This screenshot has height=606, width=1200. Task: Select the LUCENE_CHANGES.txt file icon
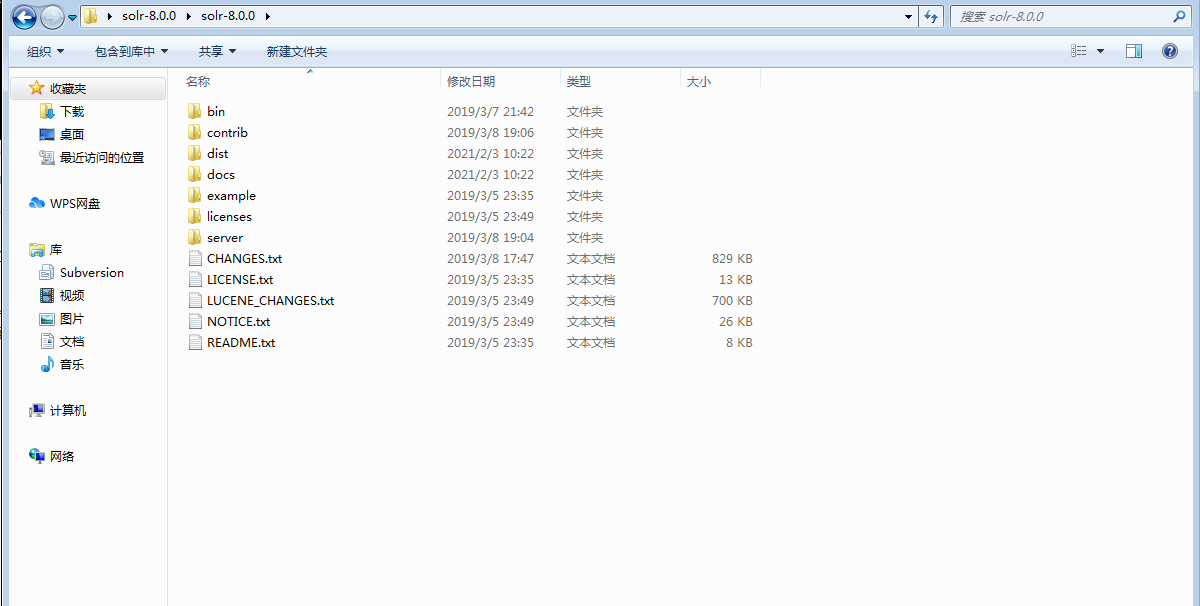click(x=195, y=301)
